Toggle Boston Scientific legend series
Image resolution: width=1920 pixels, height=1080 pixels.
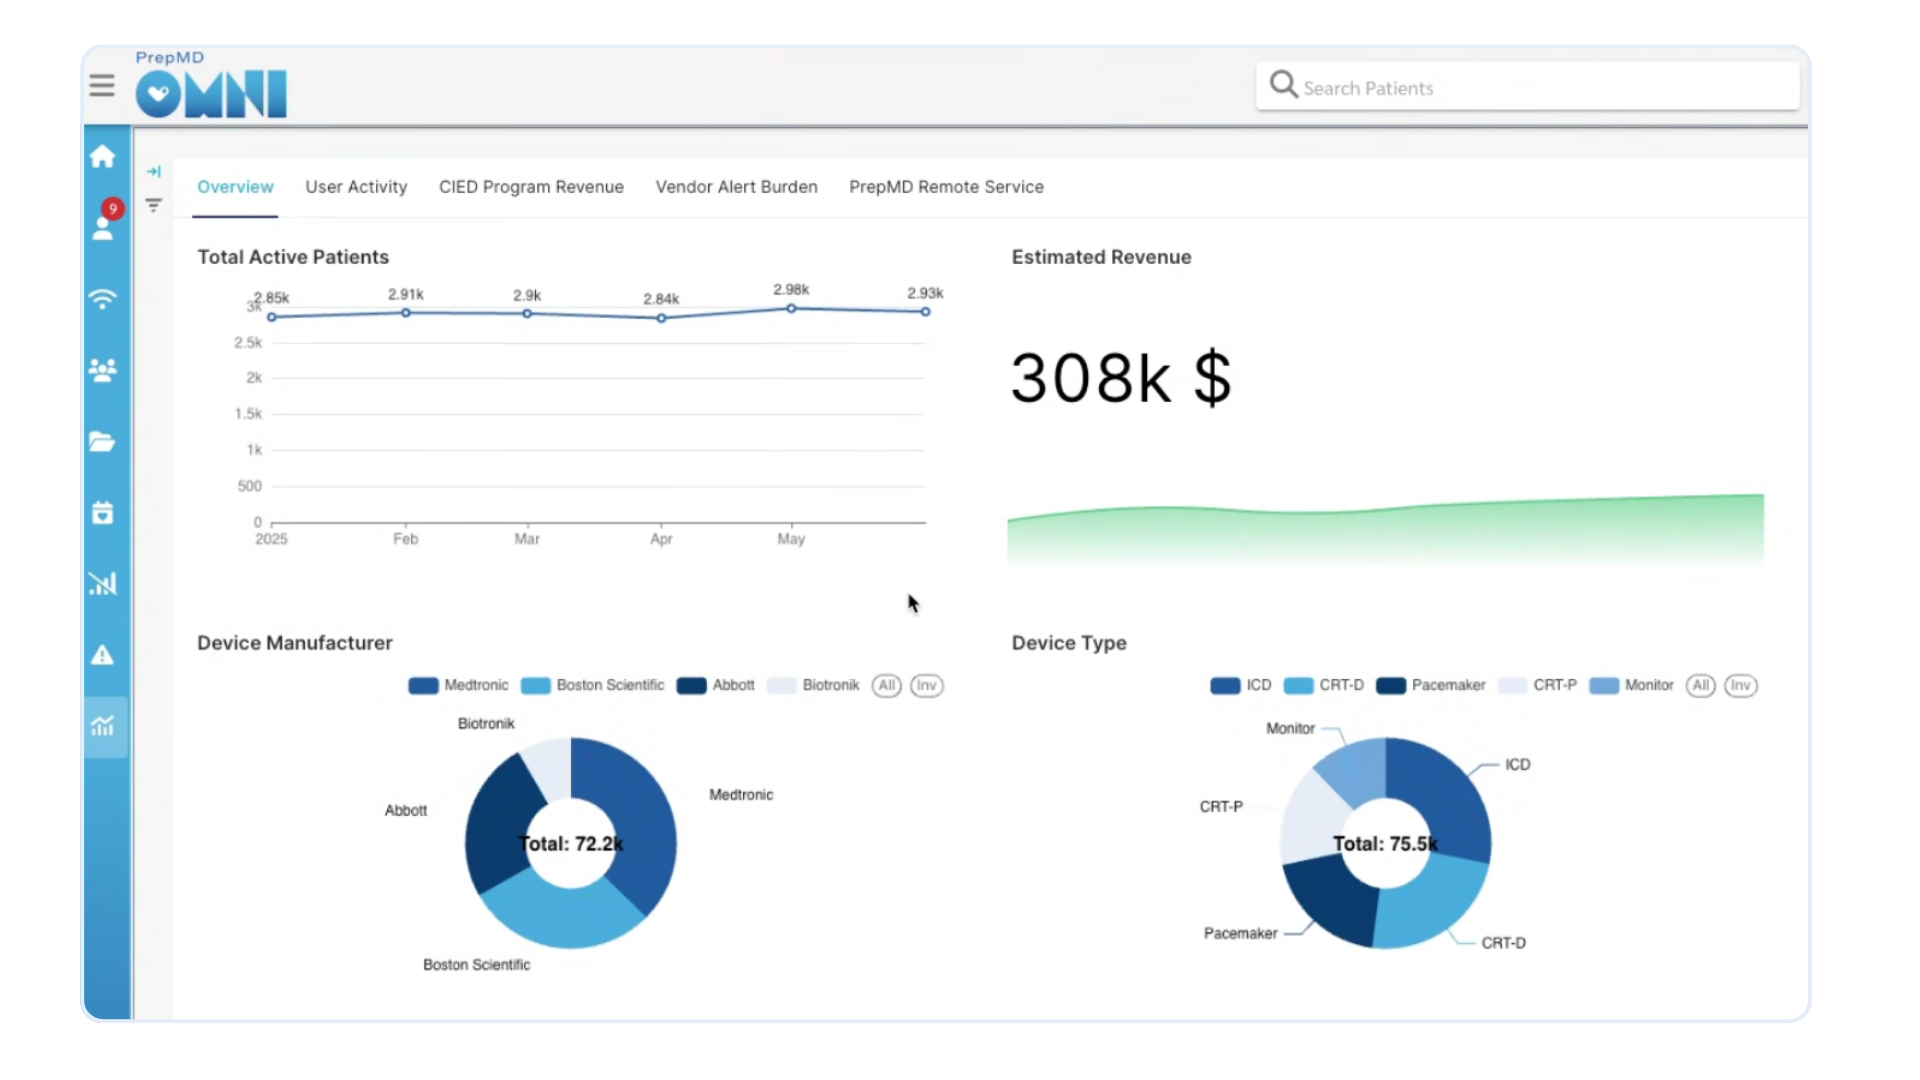(x=609, y=685)
